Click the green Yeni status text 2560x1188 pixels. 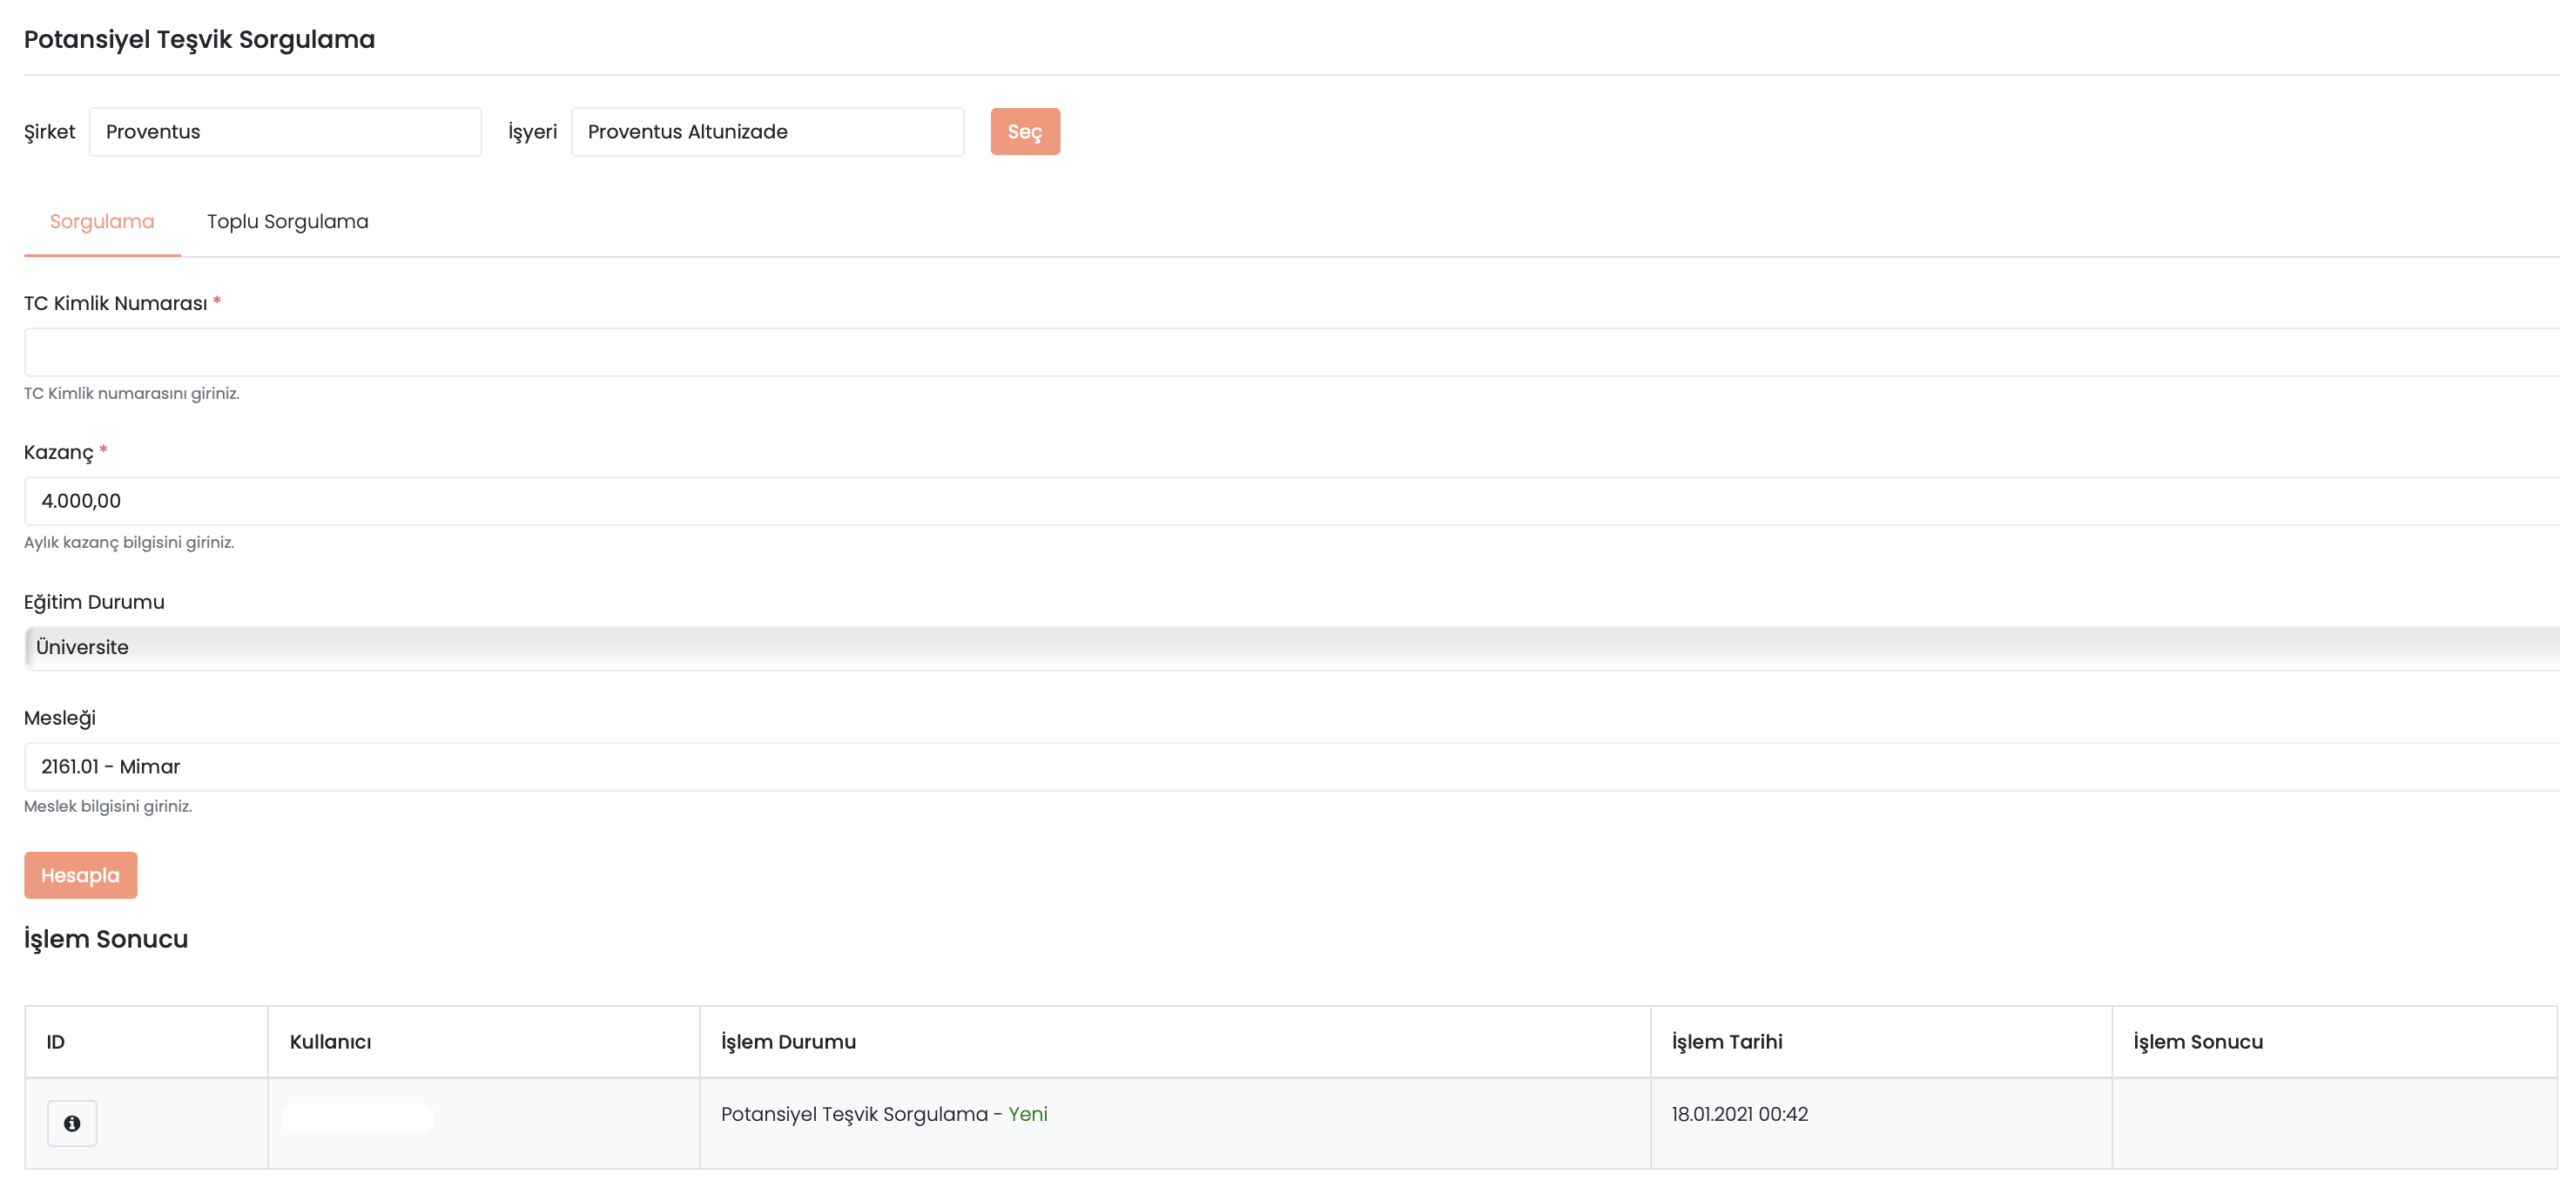(x=1027, y=1114)
